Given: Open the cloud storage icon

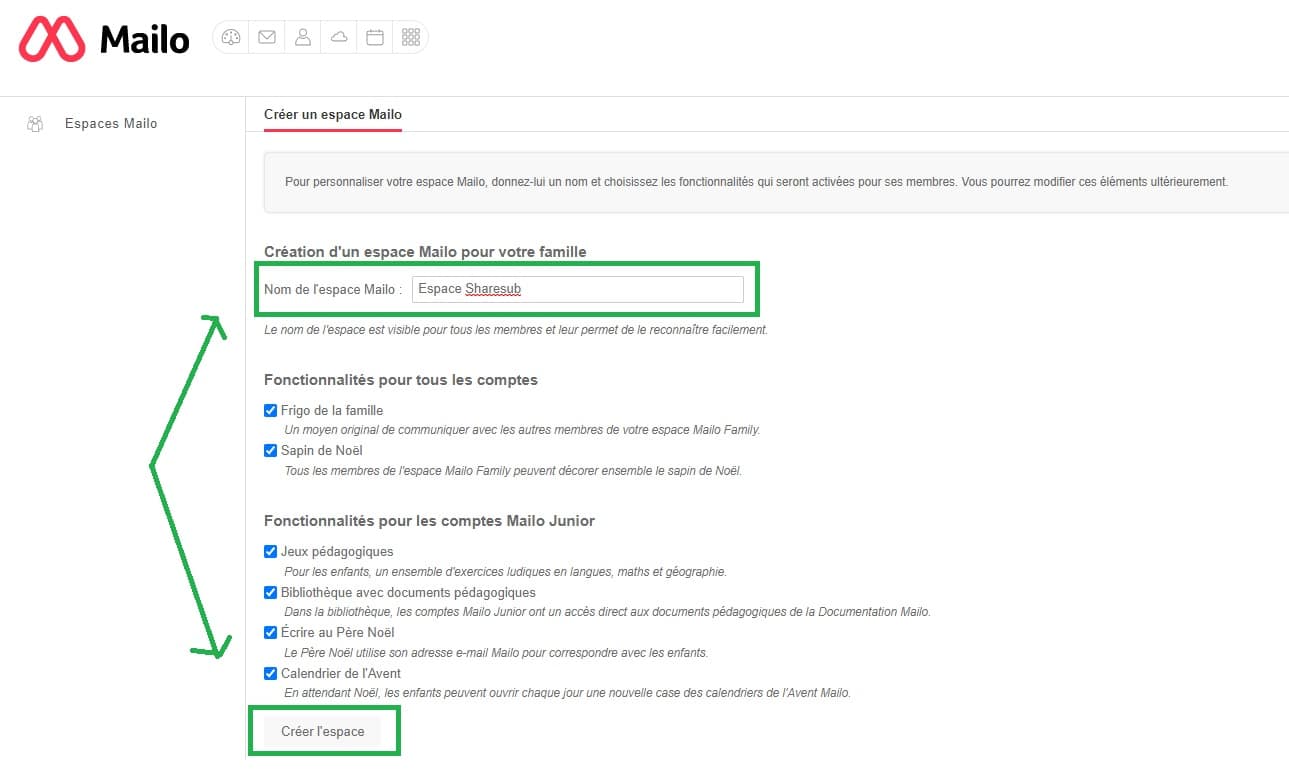Looking at the screenshot, I should click(339, 38).
